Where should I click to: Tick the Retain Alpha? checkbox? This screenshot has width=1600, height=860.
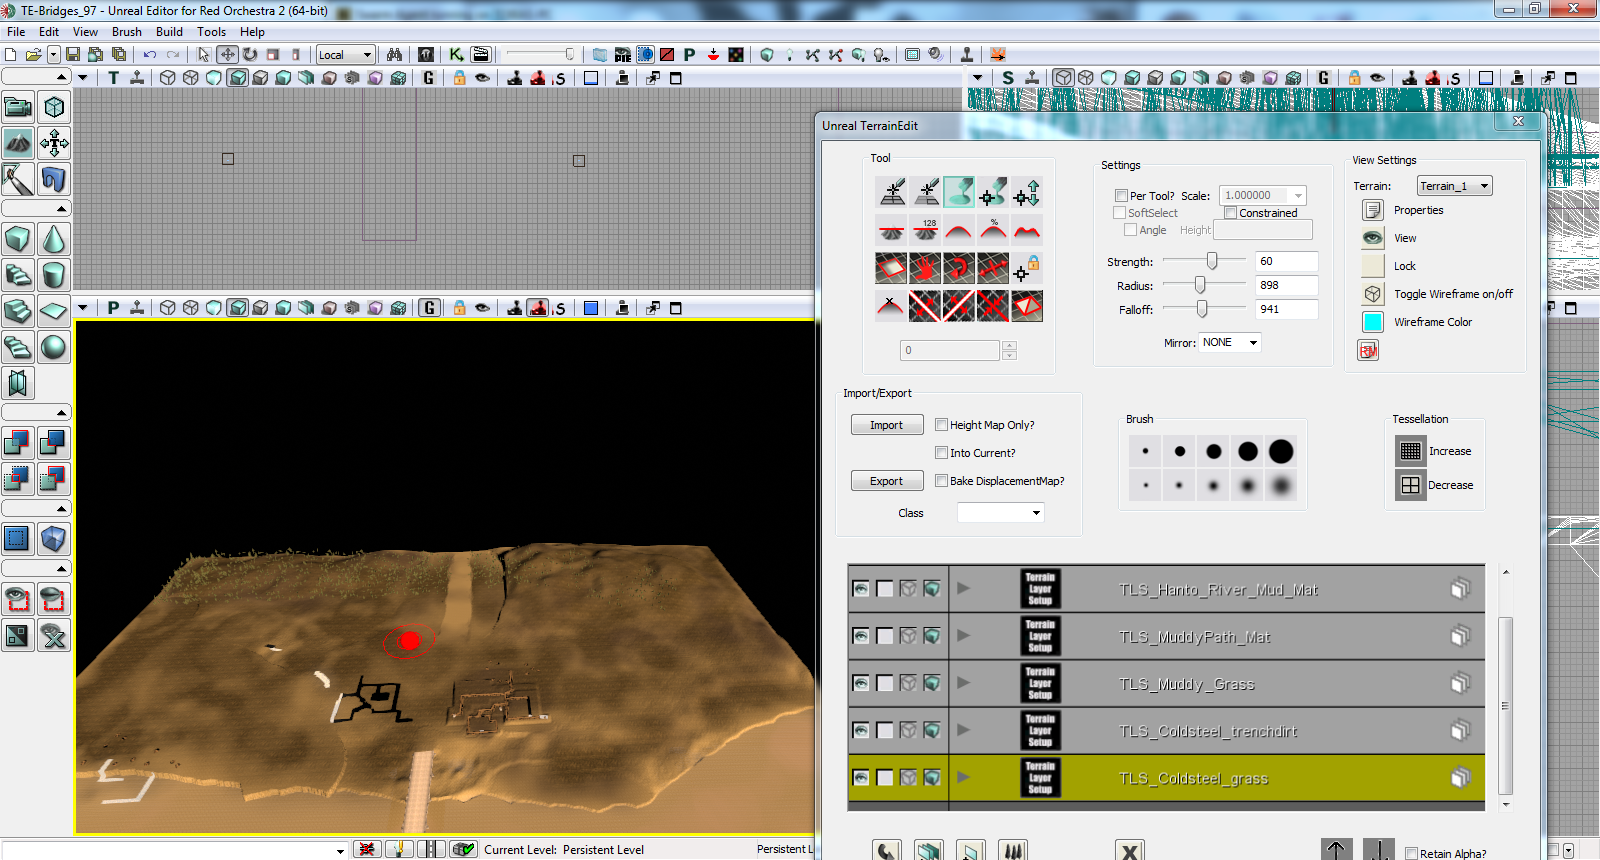(1411, 854)
